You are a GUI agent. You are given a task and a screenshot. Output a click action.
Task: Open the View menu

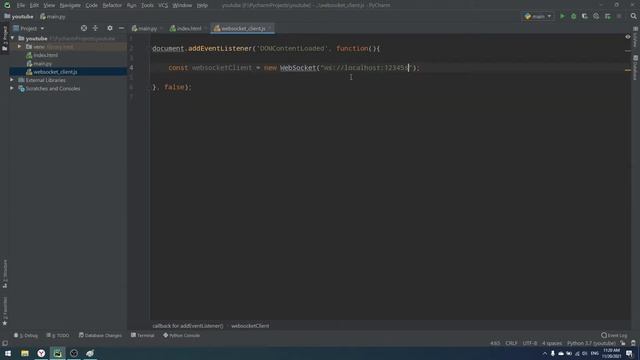(49, 5)
